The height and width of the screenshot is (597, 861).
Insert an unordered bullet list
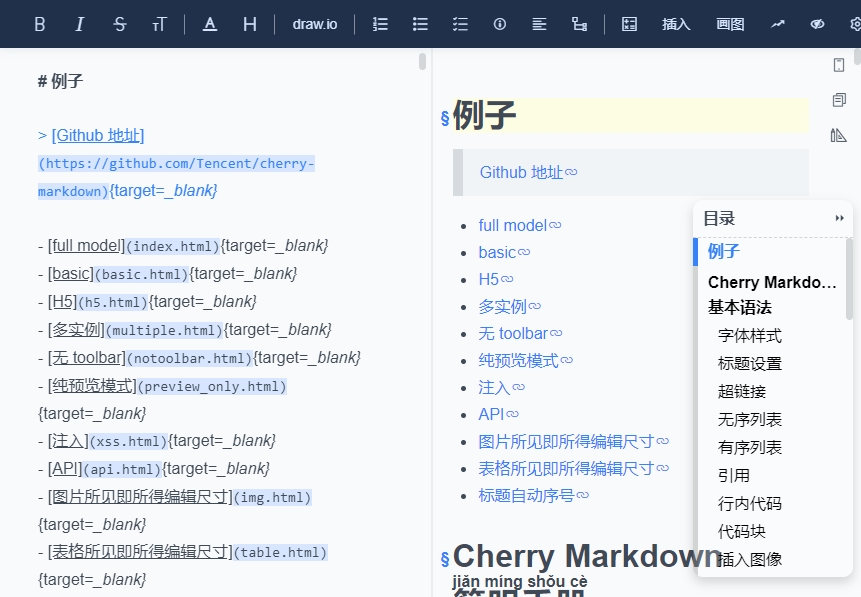point(420,24)
